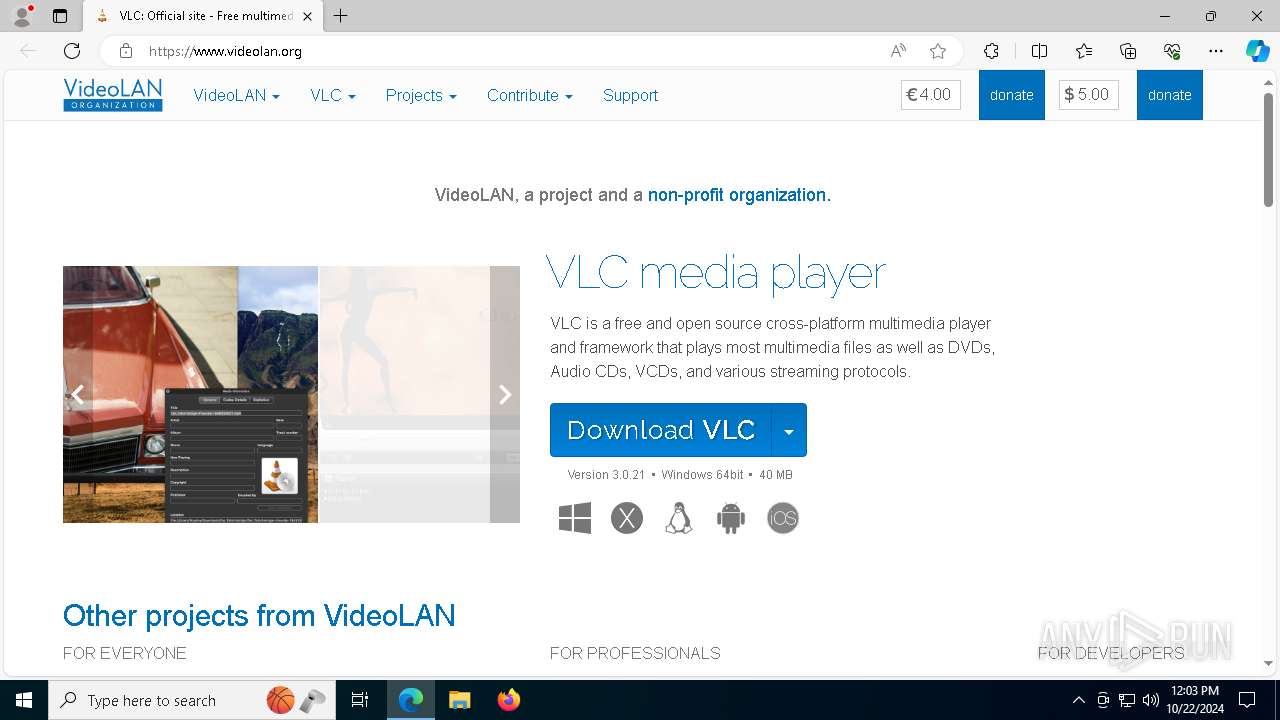Open the VideoLAN Organization logo

pos(113,95)
